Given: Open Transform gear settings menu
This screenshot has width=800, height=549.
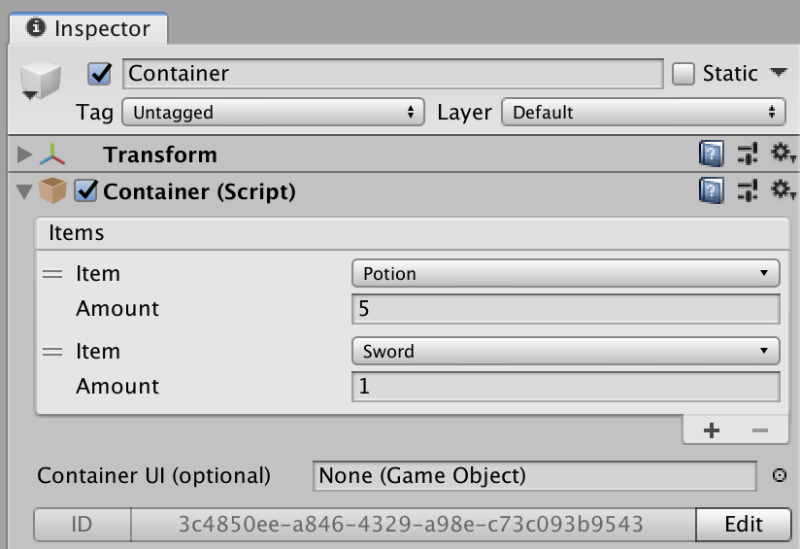Looking at the screenshot, I should pos(783,153).
